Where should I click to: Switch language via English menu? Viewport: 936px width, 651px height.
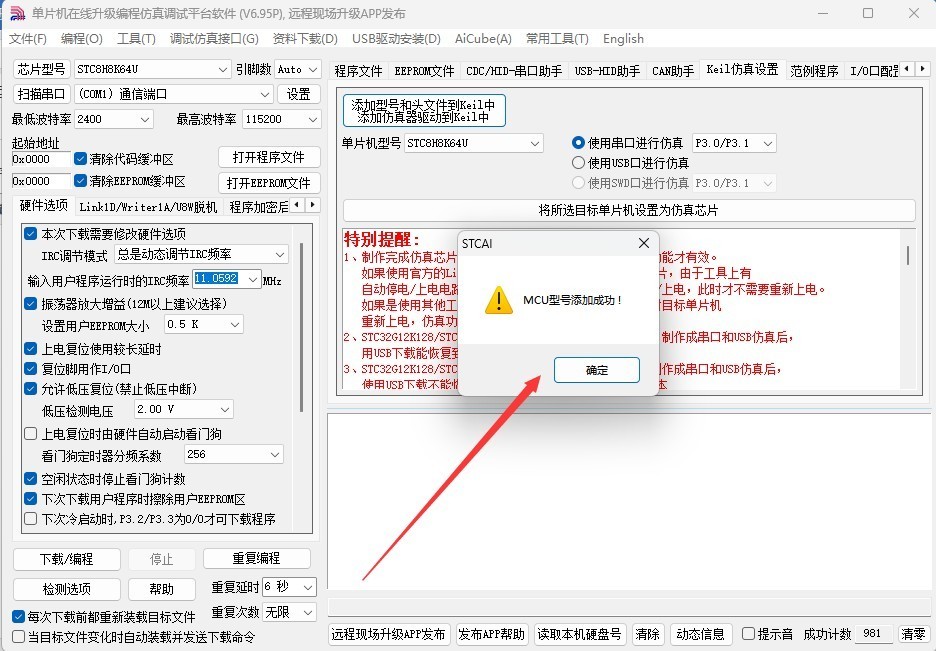click(623, 39)
